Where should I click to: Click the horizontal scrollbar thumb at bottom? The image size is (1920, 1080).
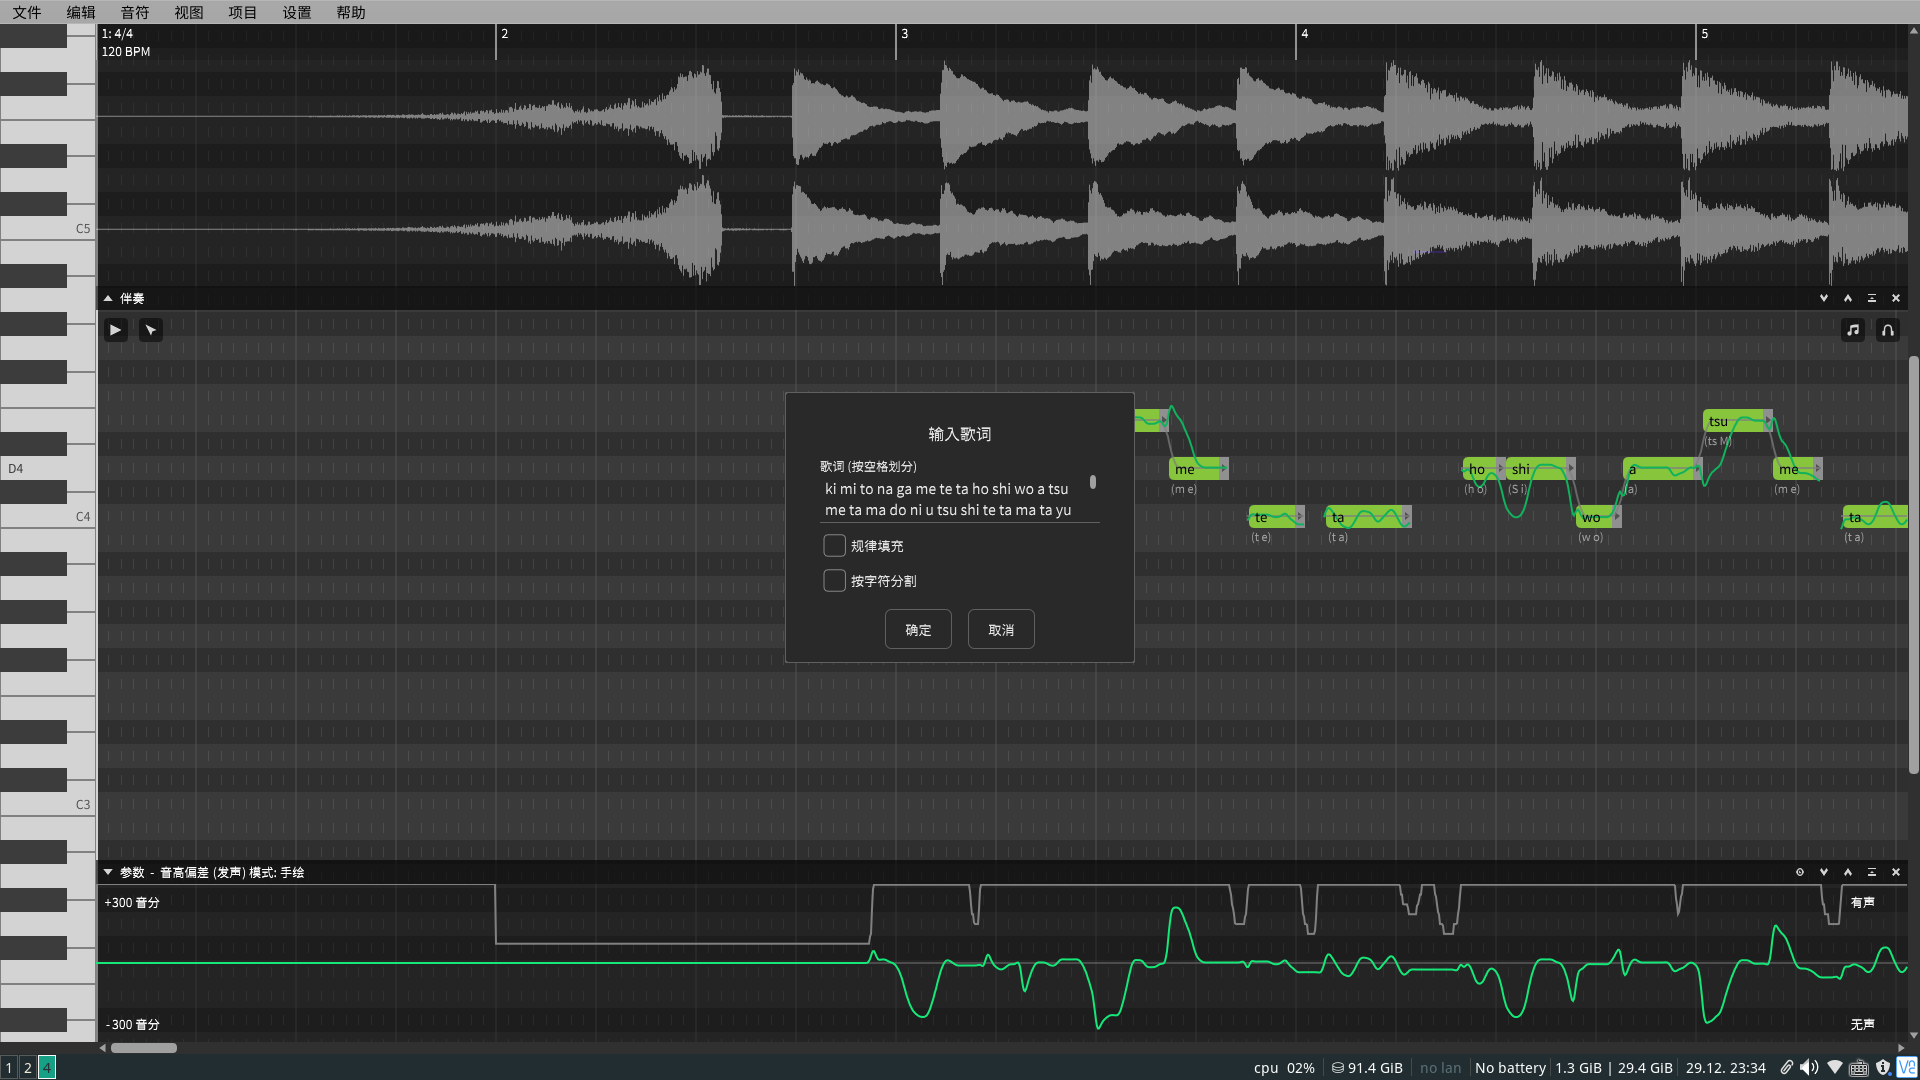[x=144, y=1048]
